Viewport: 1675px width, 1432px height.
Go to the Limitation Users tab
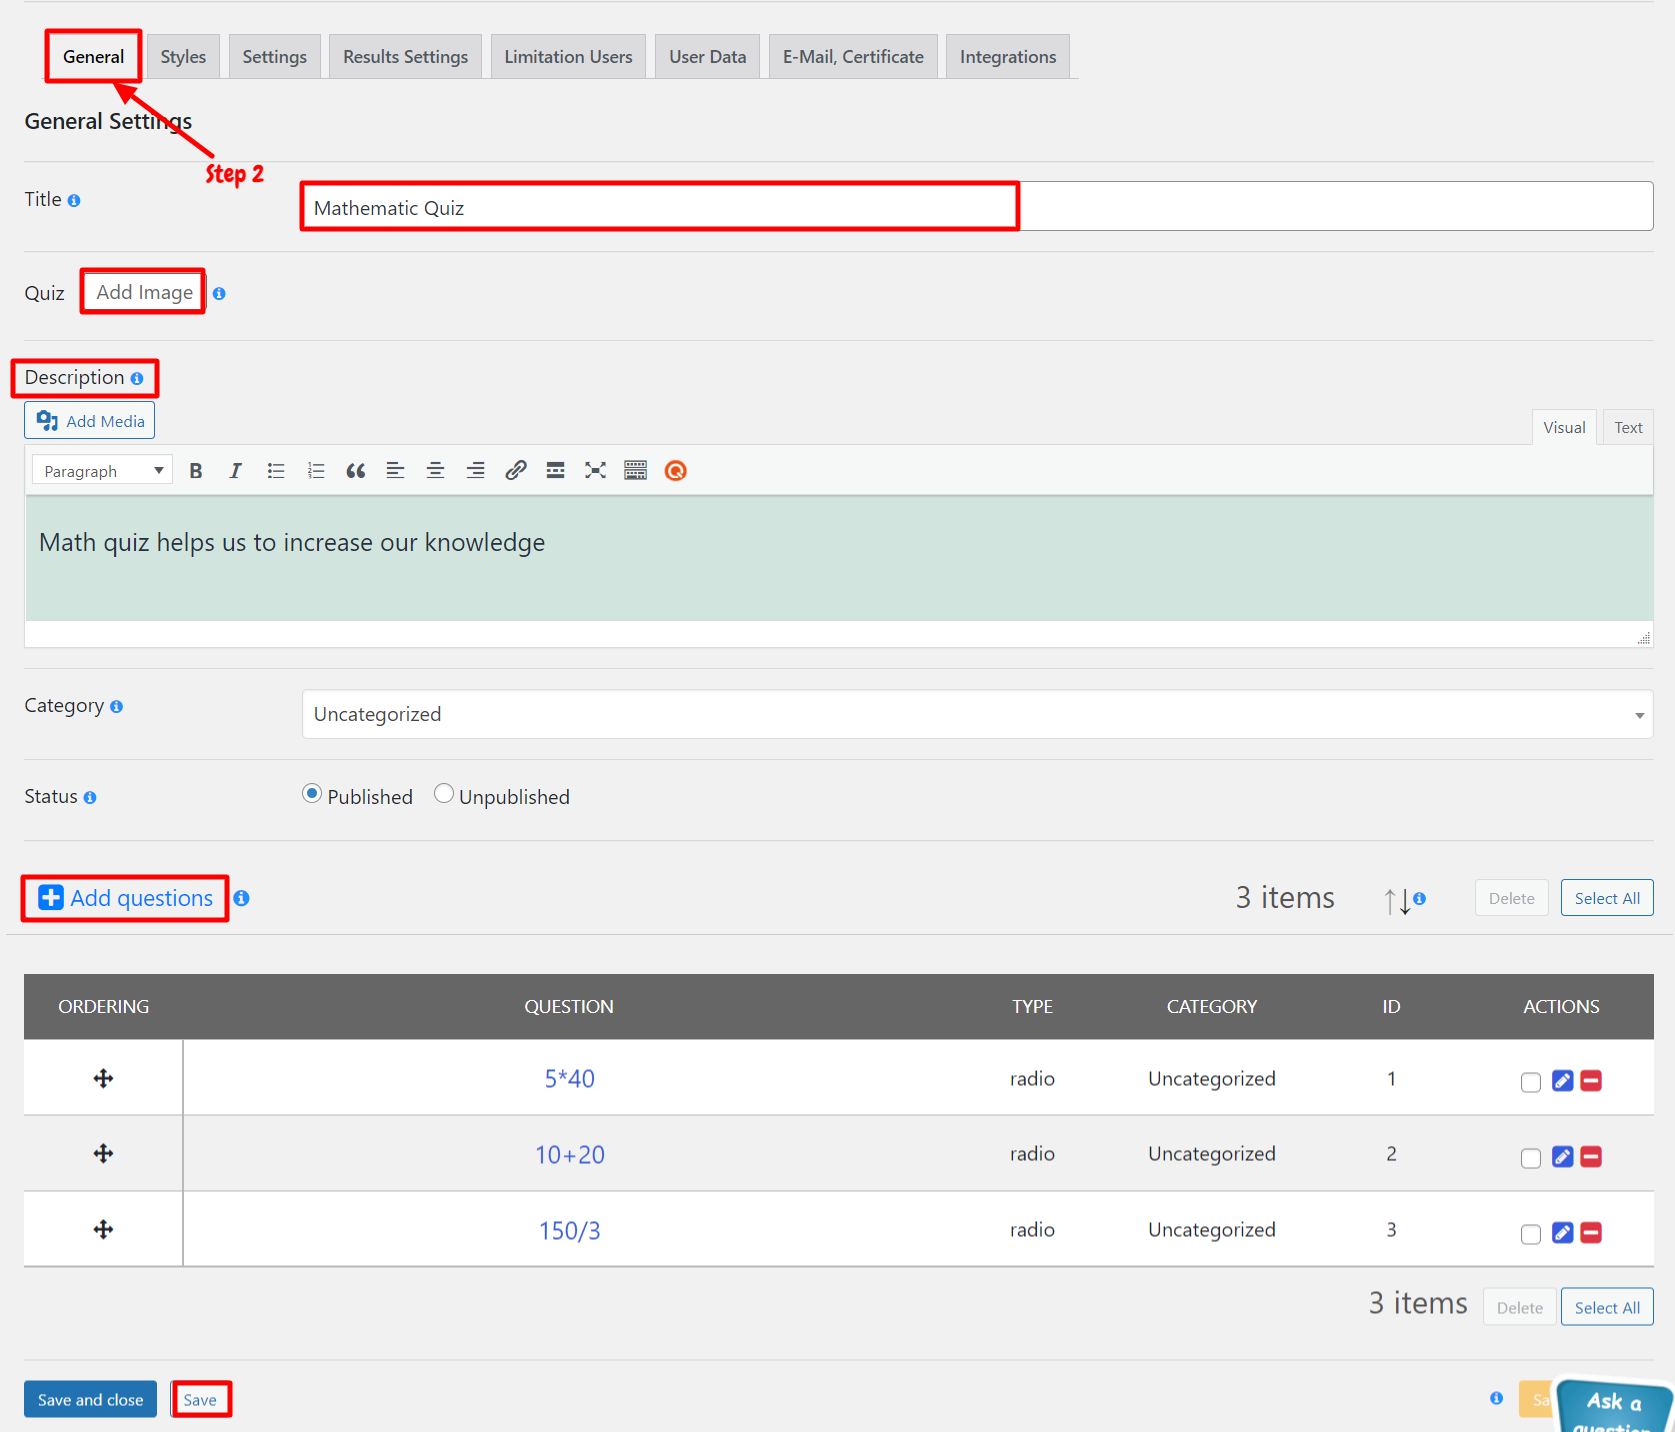pos(568,57)
